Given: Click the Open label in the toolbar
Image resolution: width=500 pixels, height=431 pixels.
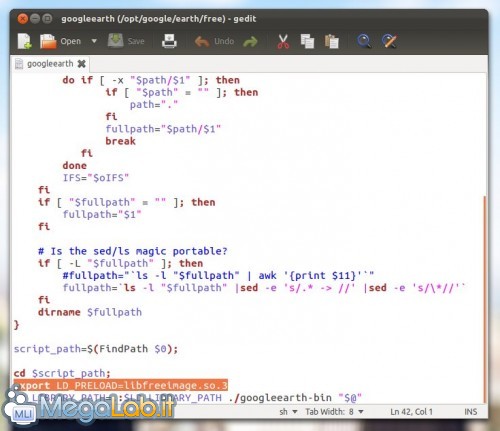Looking at the screenshot, I should 71,41.
